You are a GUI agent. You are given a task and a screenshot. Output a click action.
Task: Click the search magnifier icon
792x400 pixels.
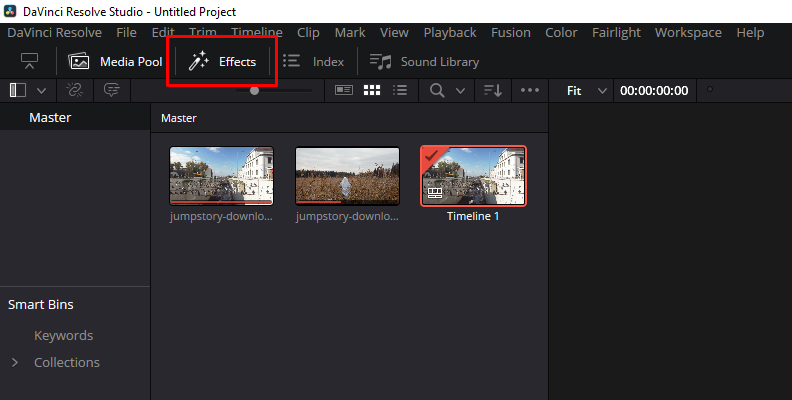tap(437, 91)
